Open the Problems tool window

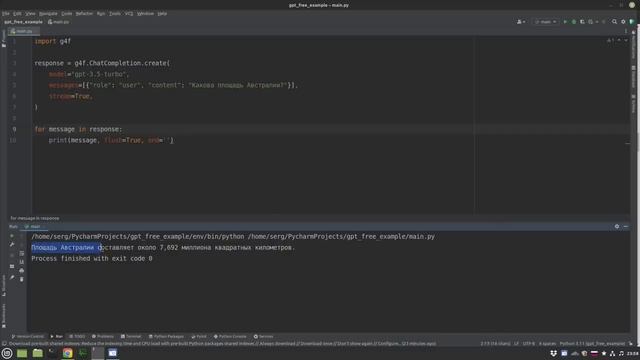coord(103,337)
